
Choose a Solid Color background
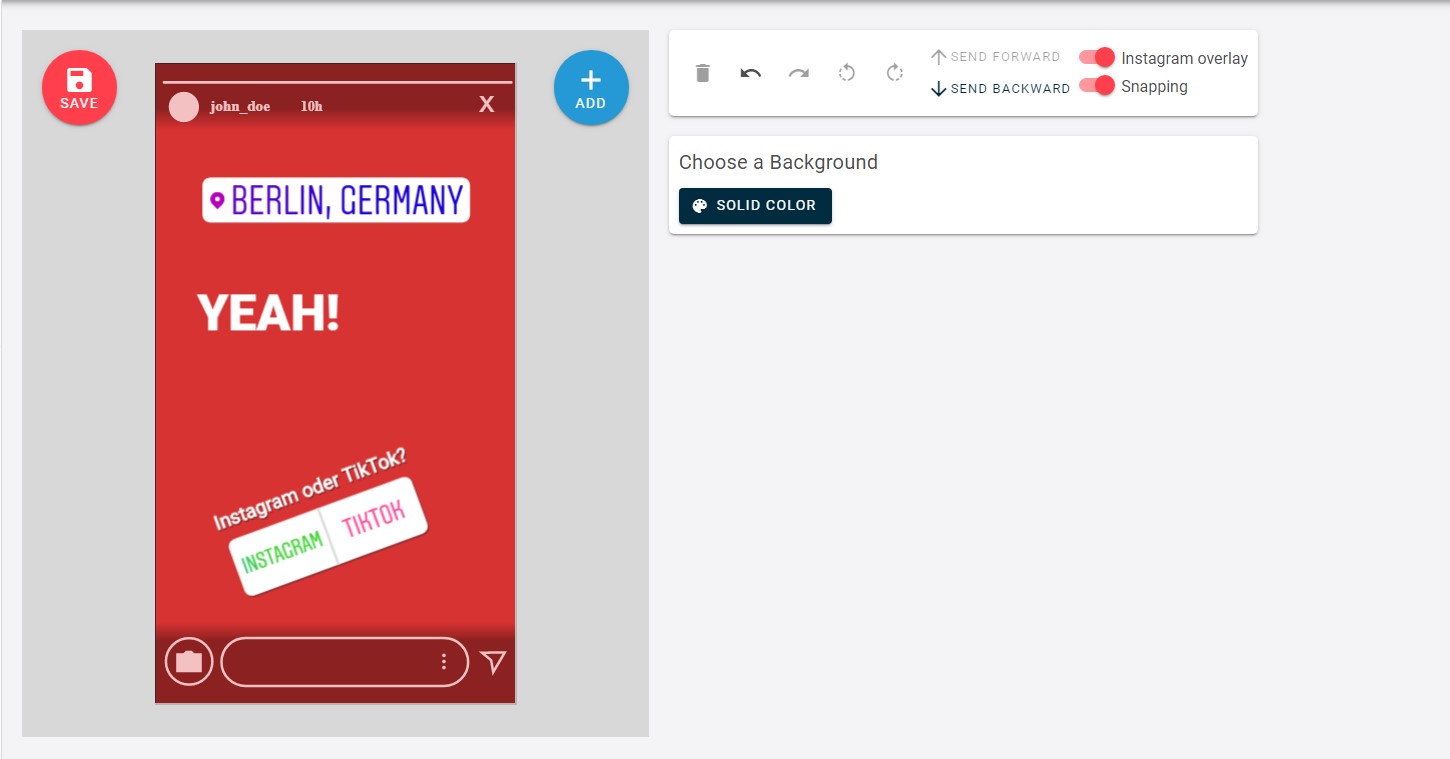click(755, 206)
